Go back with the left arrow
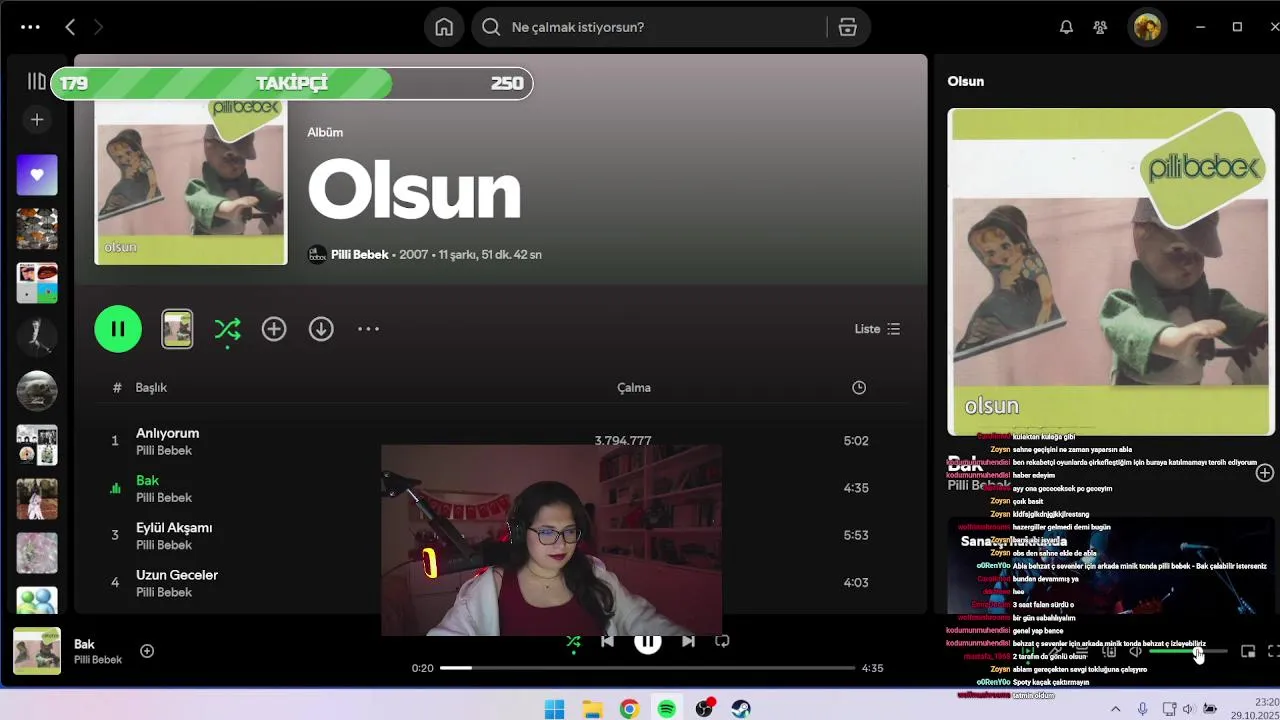The height and width of the screenshot is (720, 1280). (70, 27)
